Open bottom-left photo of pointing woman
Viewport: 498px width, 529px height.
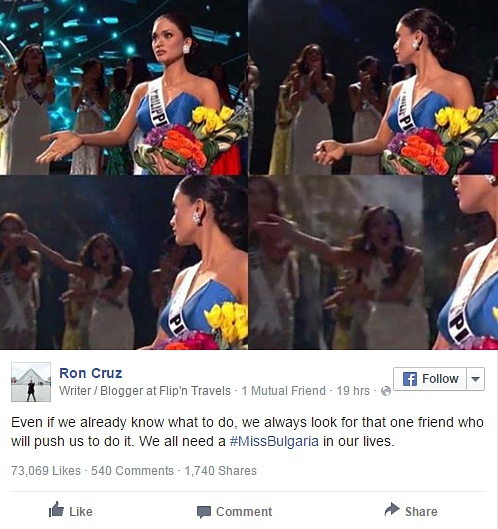point(123,262)
